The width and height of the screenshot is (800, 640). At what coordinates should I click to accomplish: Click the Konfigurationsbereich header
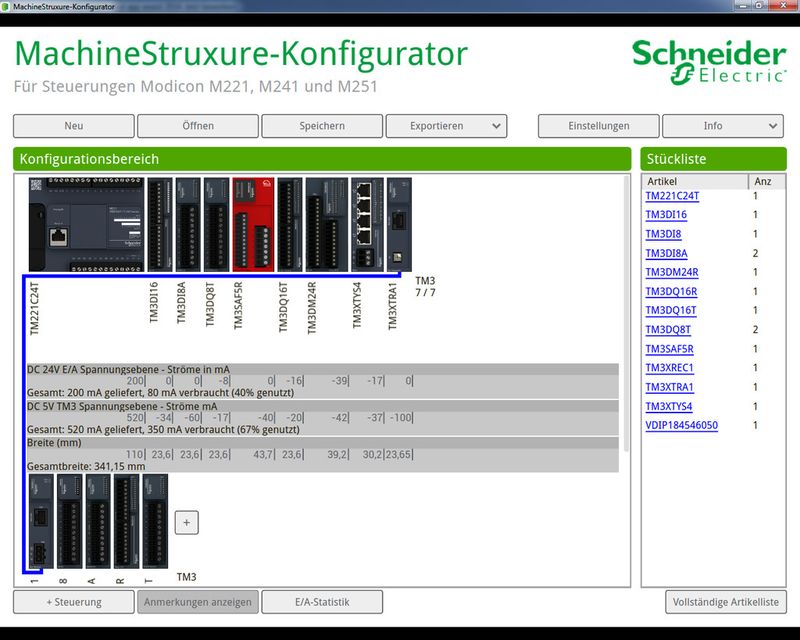(x=322, y=159)
